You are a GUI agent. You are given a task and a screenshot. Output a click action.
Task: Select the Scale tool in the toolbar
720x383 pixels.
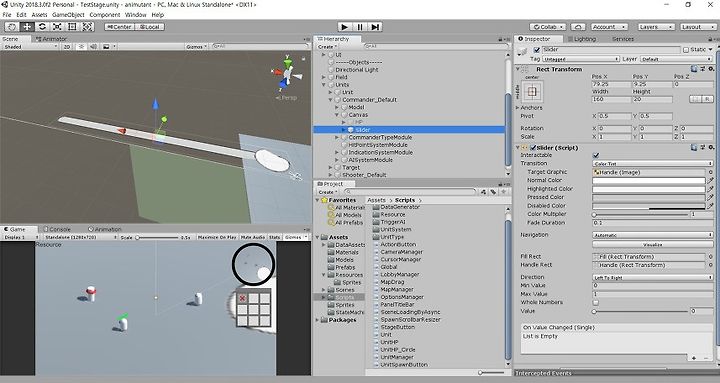tap(57, 27)
